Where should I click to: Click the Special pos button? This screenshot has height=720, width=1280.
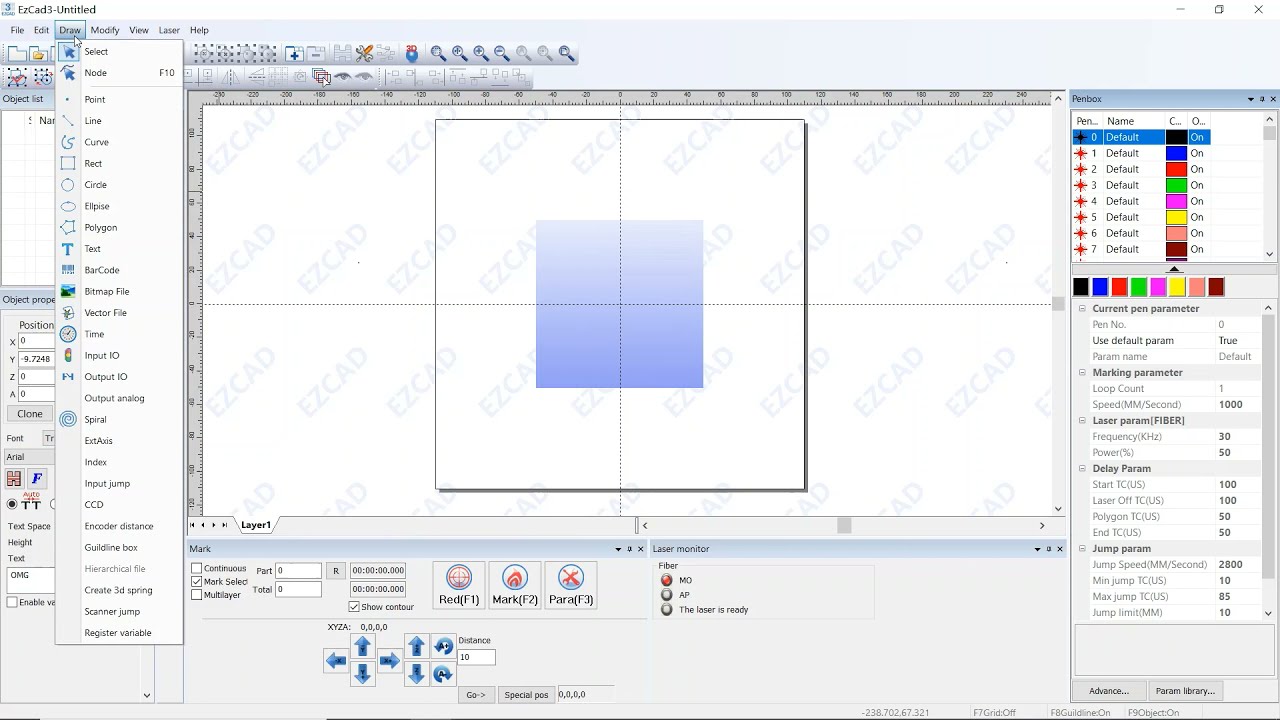[526, 695]
